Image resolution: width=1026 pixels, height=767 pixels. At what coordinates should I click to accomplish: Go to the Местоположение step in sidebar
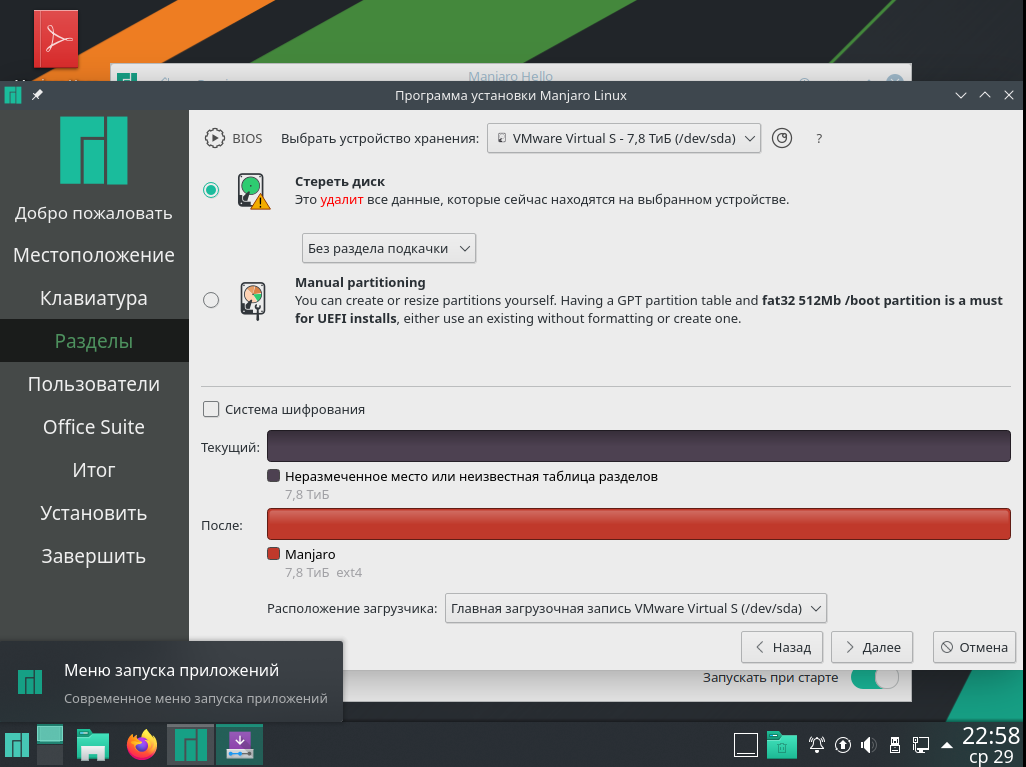tap(94, 255)
